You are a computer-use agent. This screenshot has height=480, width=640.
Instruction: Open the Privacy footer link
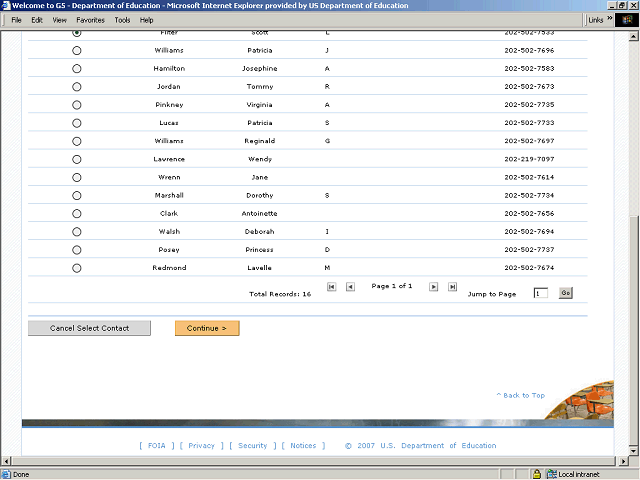click(202, 445)
